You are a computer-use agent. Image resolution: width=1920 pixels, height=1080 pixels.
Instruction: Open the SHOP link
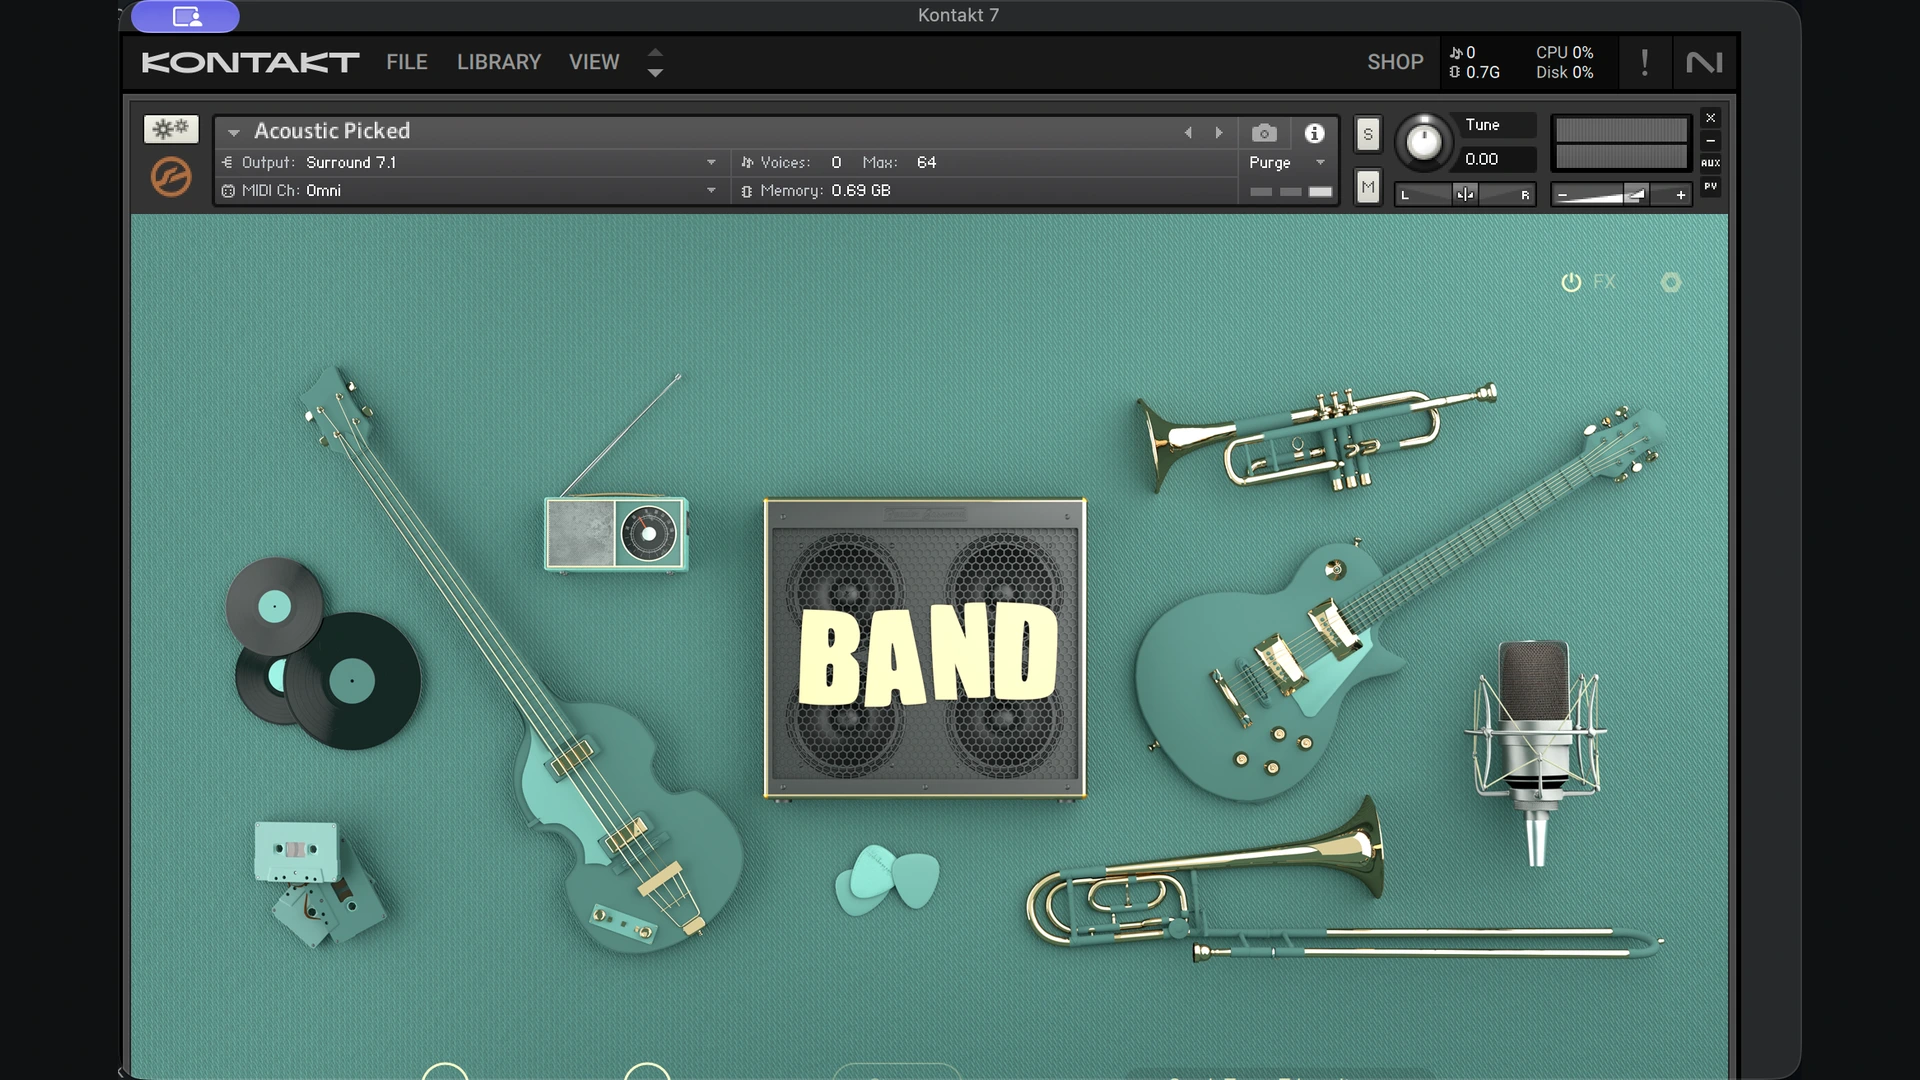pyautogui.click(x=1395, y=62)
